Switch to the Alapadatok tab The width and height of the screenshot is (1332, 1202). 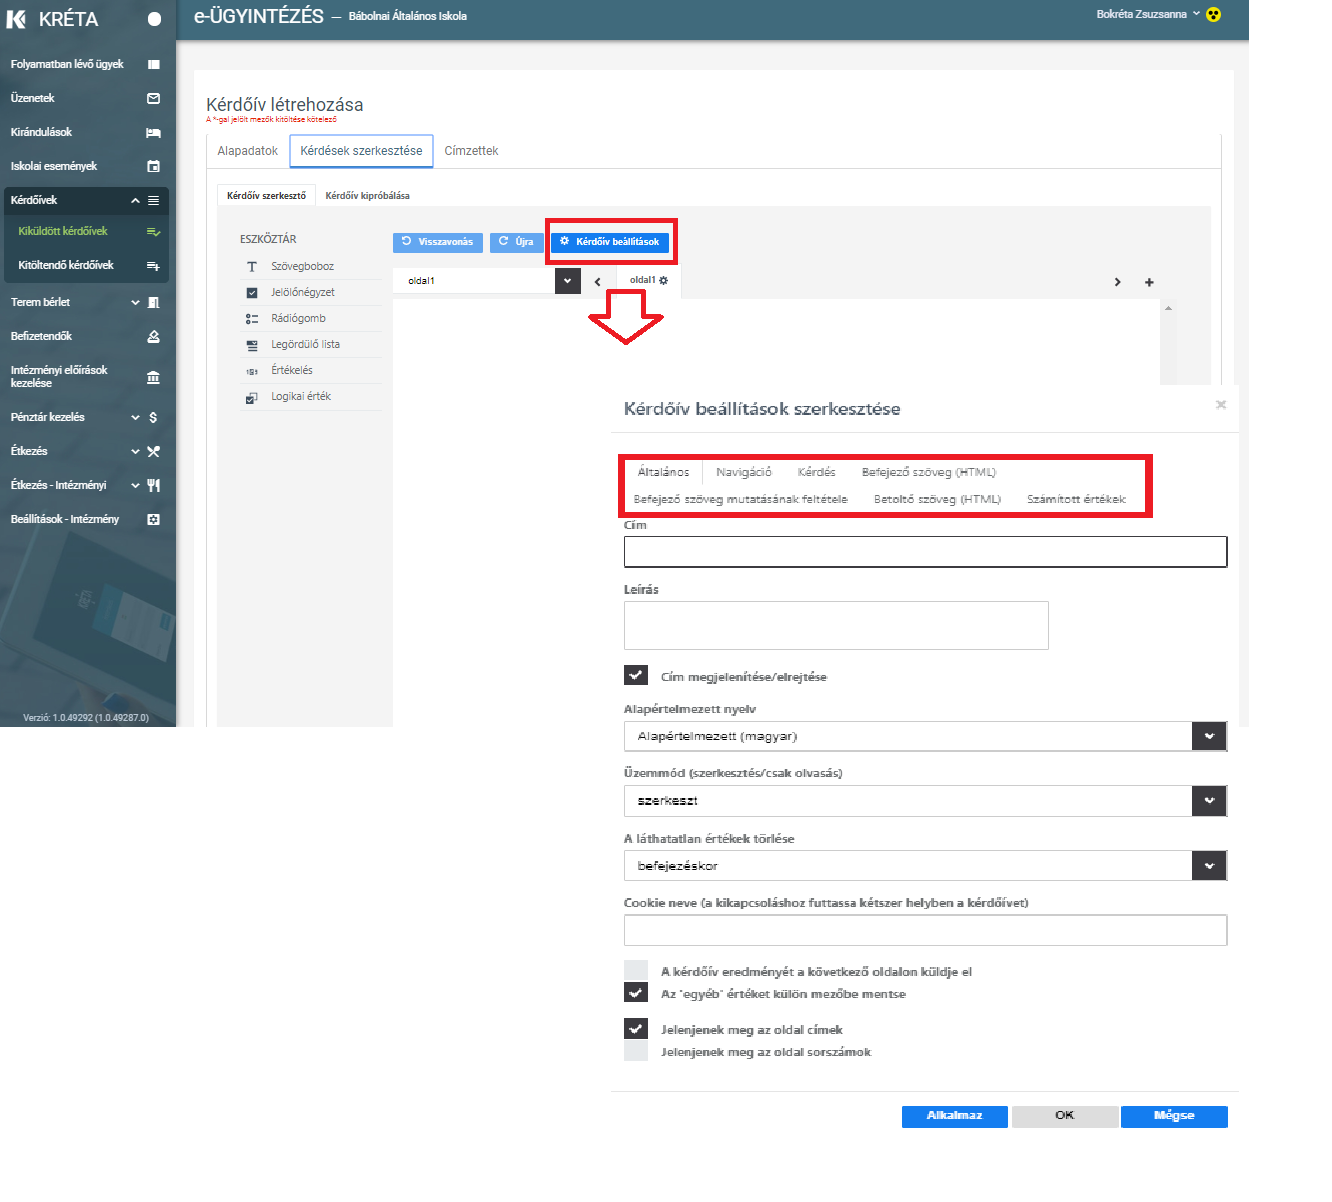coord(247,151)
